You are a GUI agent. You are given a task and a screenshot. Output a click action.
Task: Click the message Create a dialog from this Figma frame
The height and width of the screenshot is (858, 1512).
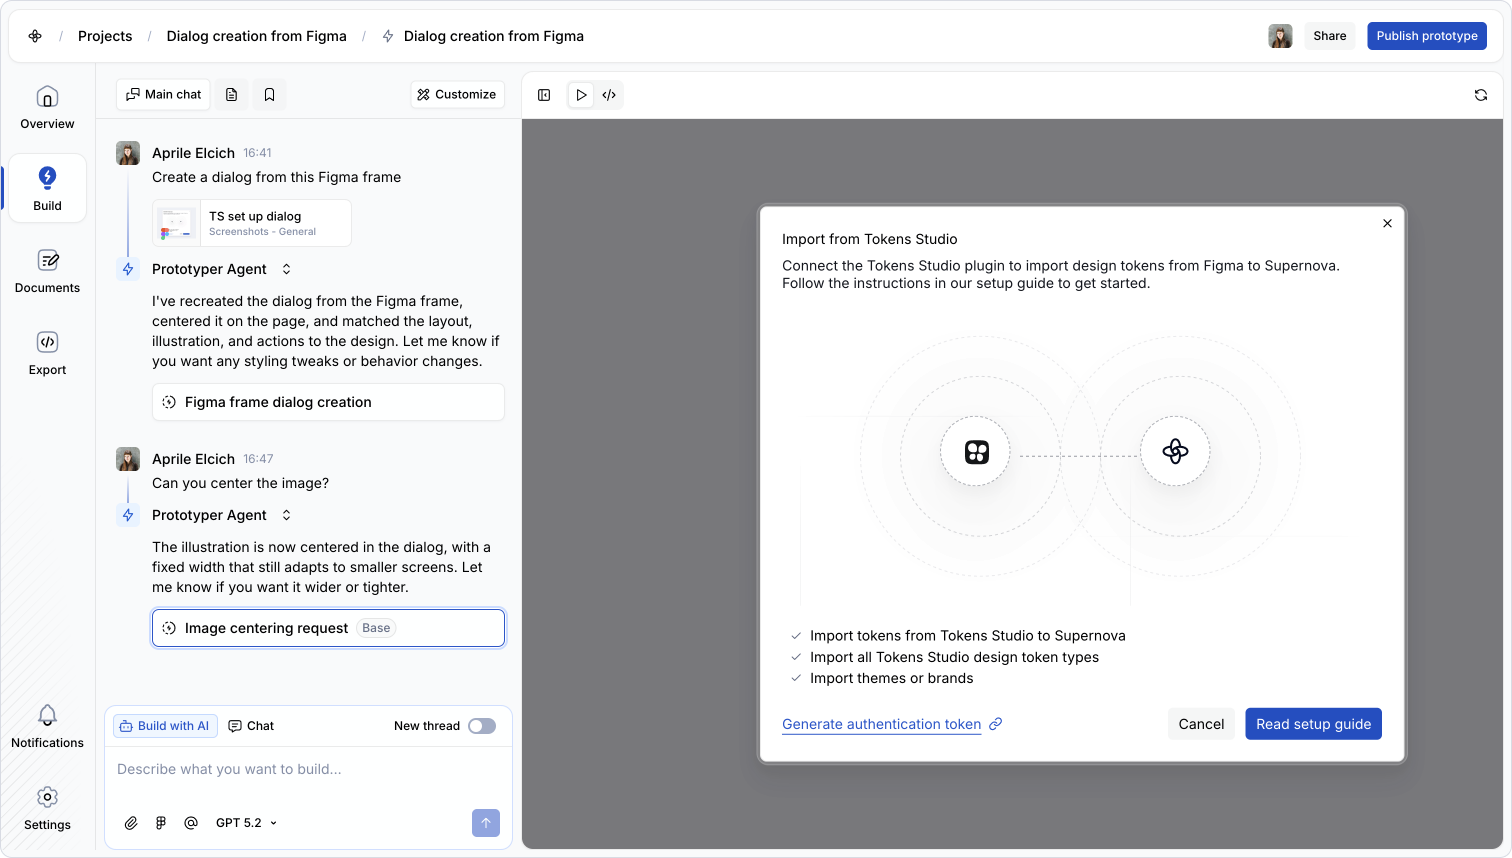coord(276,177)
